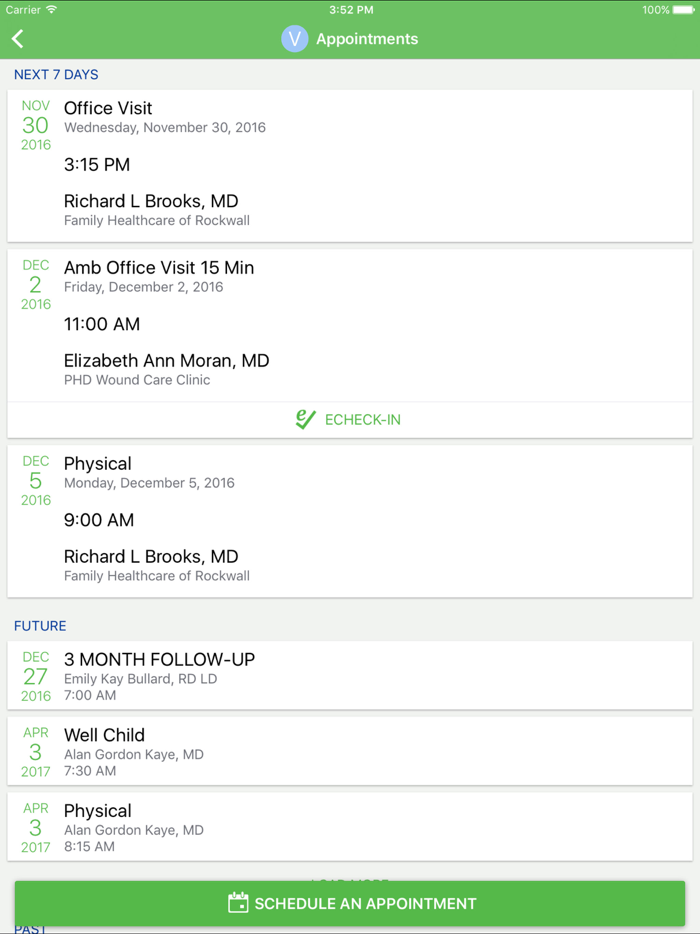Screen dimensions: 700x934
Task: Start eCheck-in for the December 2 appointment
Action: pos(348,420)
